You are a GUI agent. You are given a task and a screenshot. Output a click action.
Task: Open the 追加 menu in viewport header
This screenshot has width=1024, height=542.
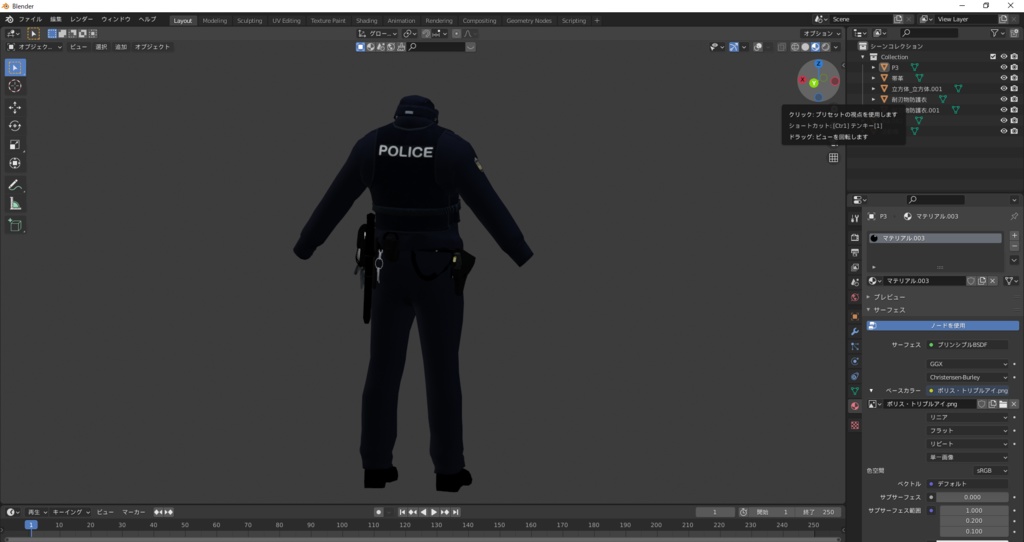[x=121, y=47]
